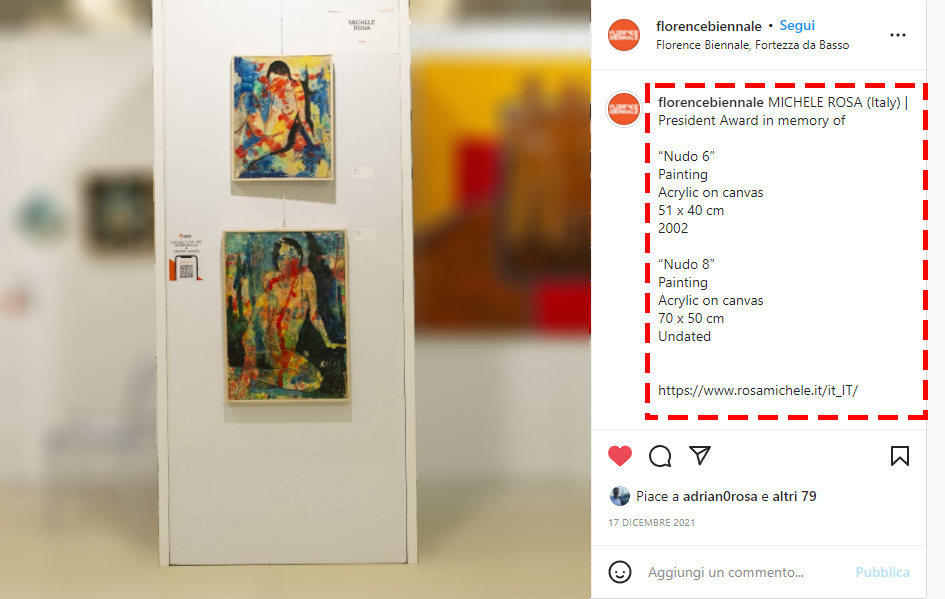Click header Florence Biennale avatar logo
This screenshot has height=599, width=945.
(624, 35)
